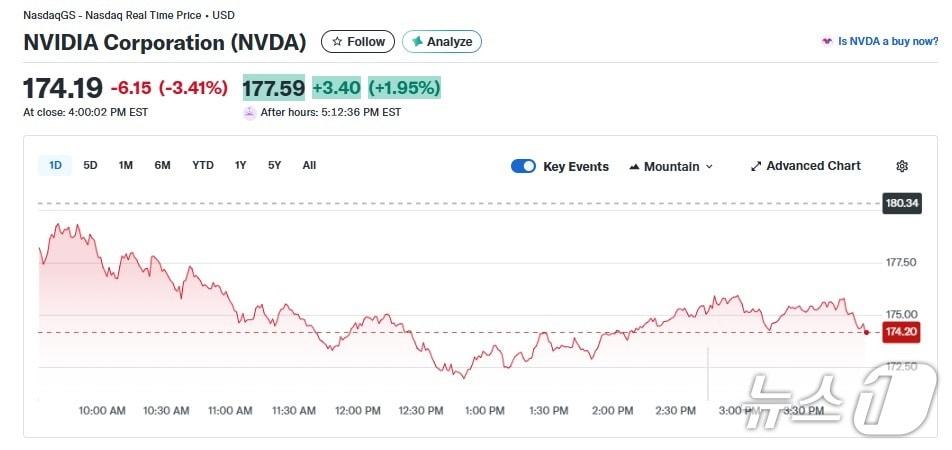Click the star icon in Follow button
The image size is (952, 450).
click(337, 42)
